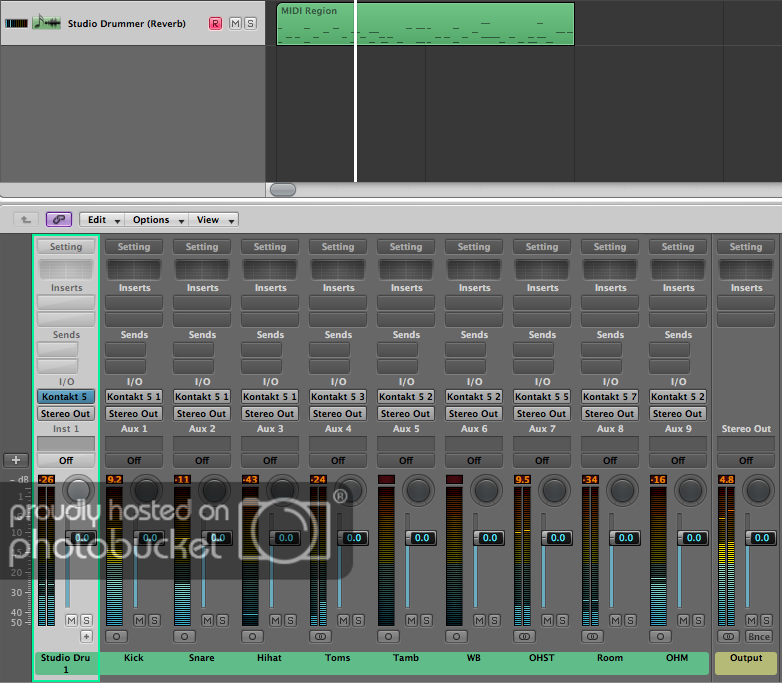782x683 pixels.
Task: Open Stereo Out output menu on OHM channel
Action: point(677,414)
